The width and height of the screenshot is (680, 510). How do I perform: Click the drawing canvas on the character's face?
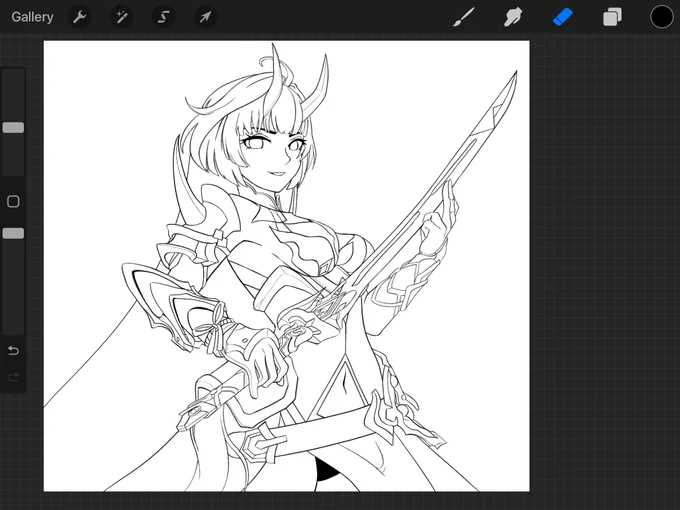pos(275,156)
